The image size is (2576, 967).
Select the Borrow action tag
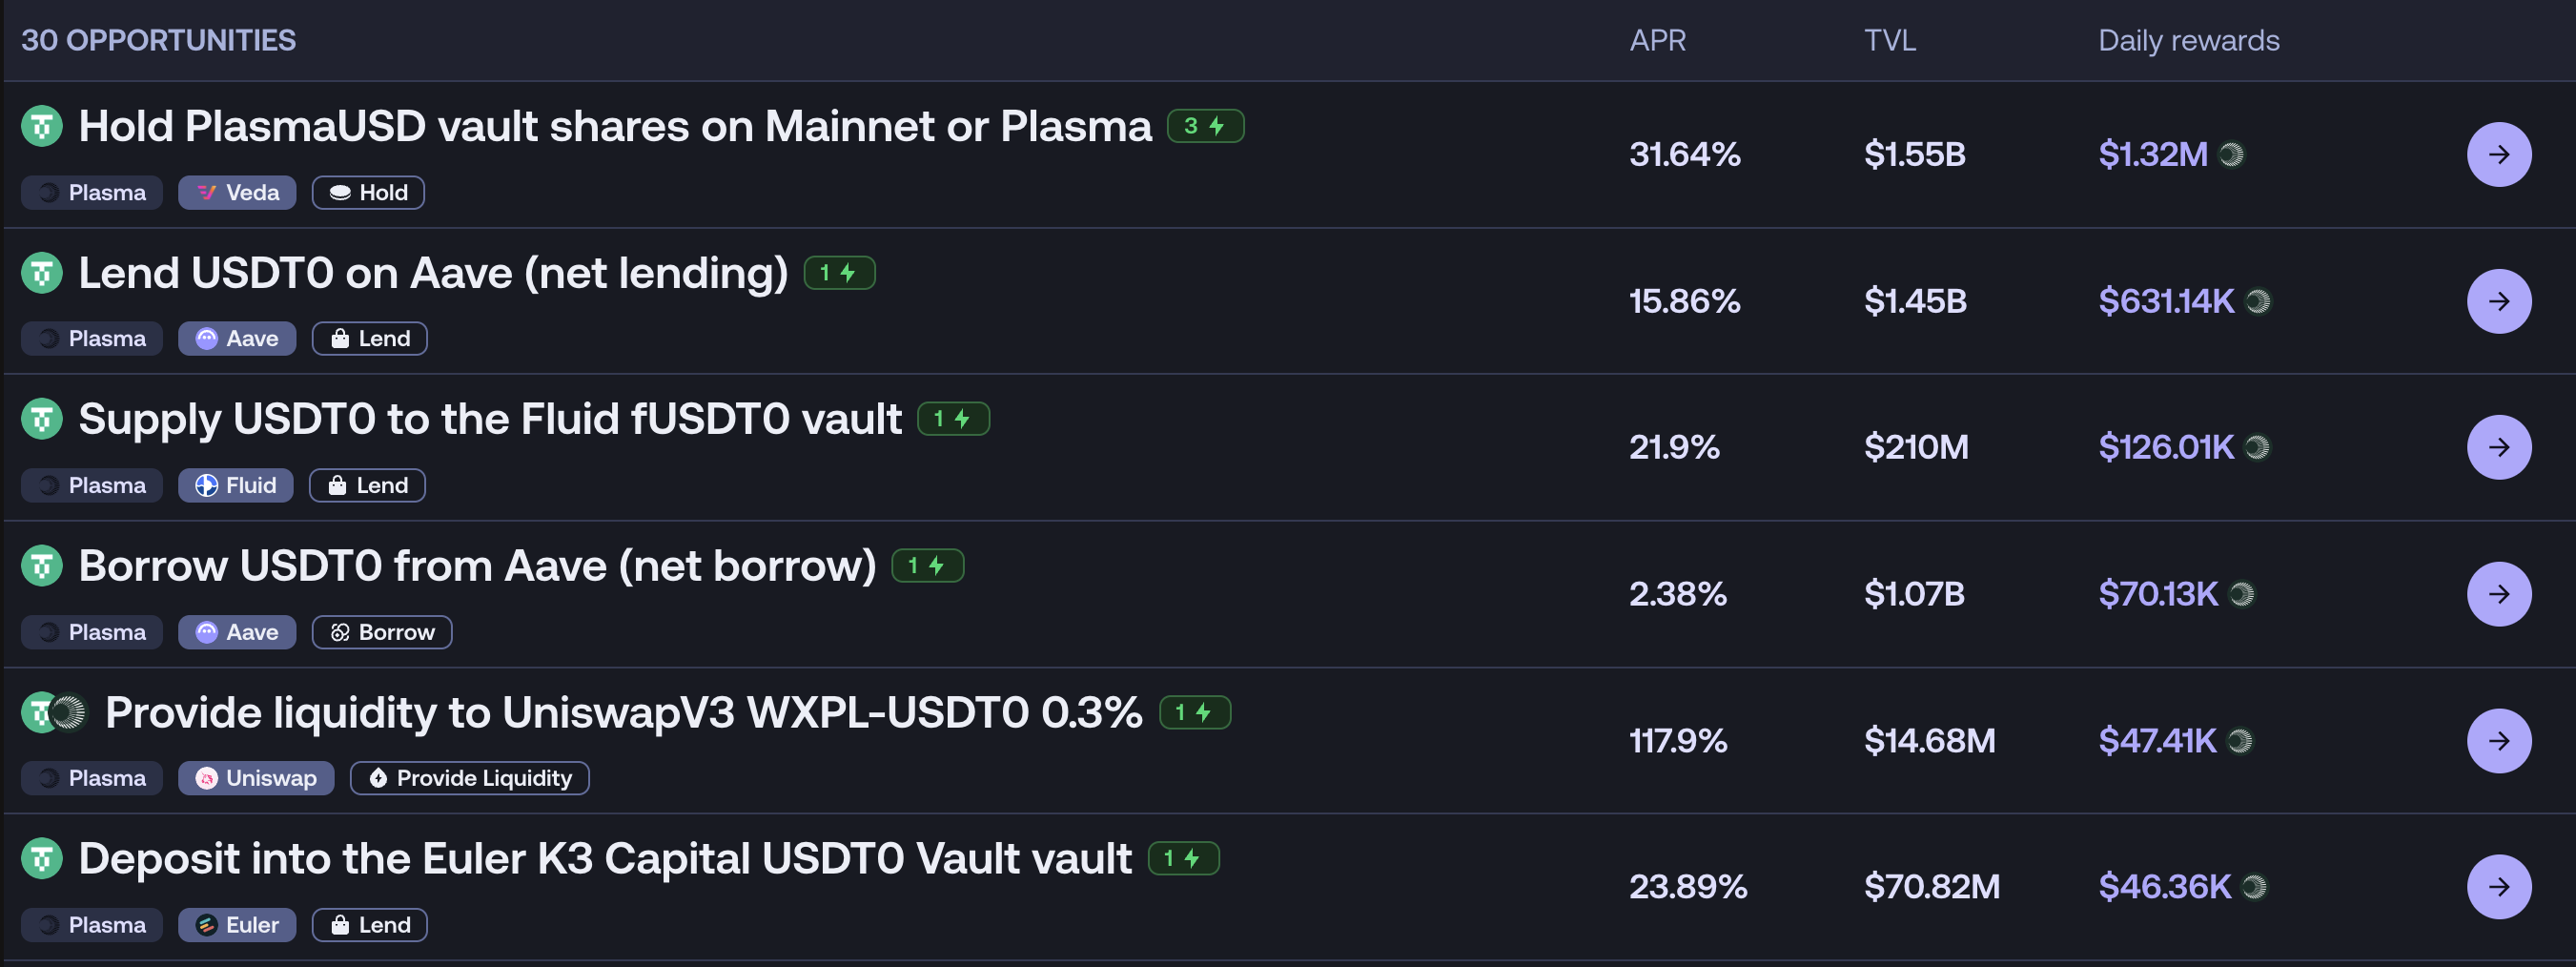tap(382, 632)
